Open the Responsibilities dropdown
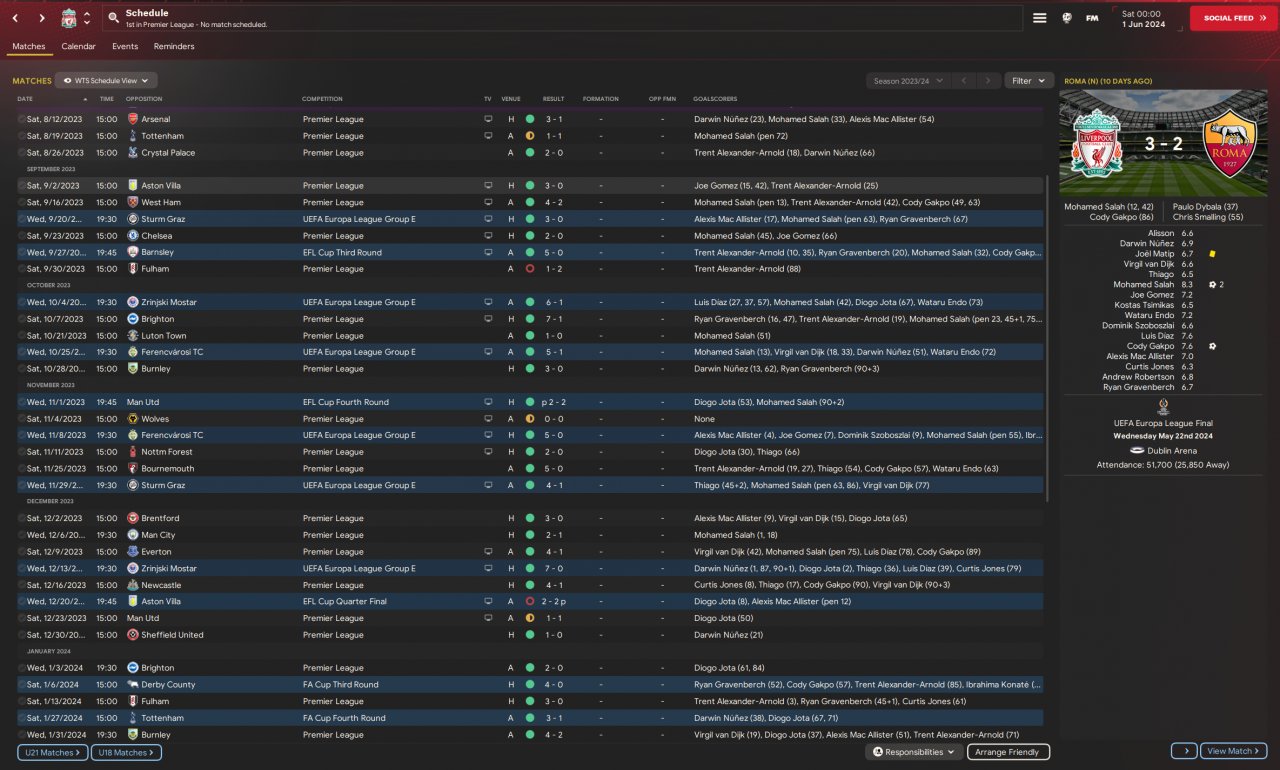The height and width of the screenshot is (770, 1280). point(914,752)
